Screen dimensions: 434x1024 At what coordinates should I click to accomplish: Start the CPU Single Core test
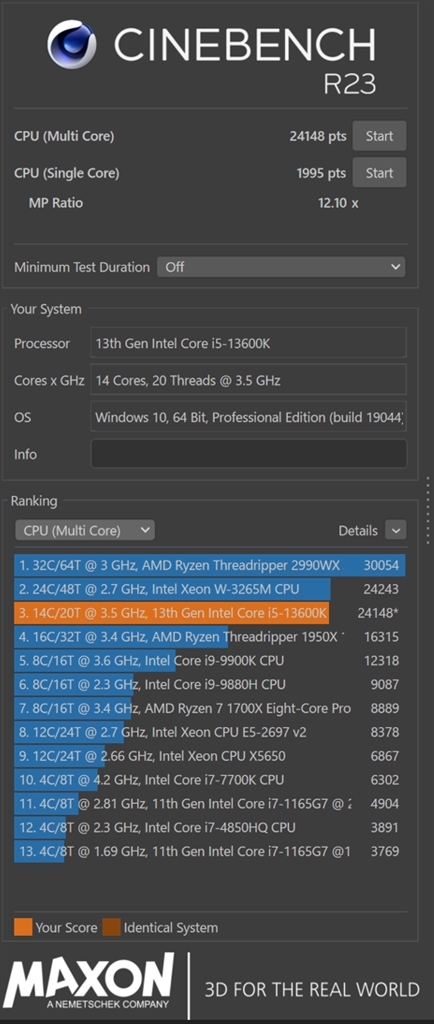point(379,172)
